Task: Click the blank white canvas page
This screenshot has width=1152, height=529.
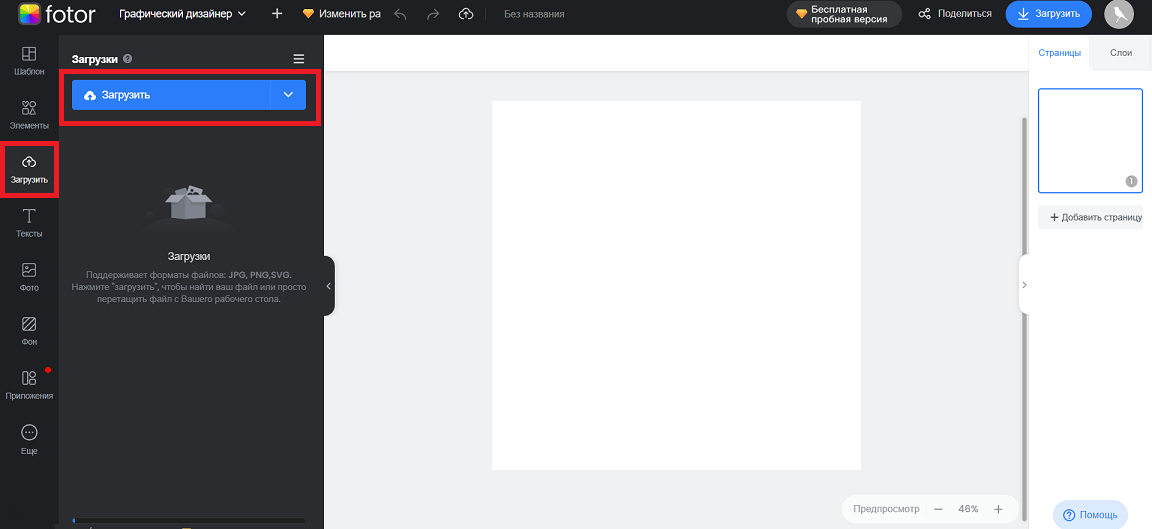Action: click(x=676, y=285)
